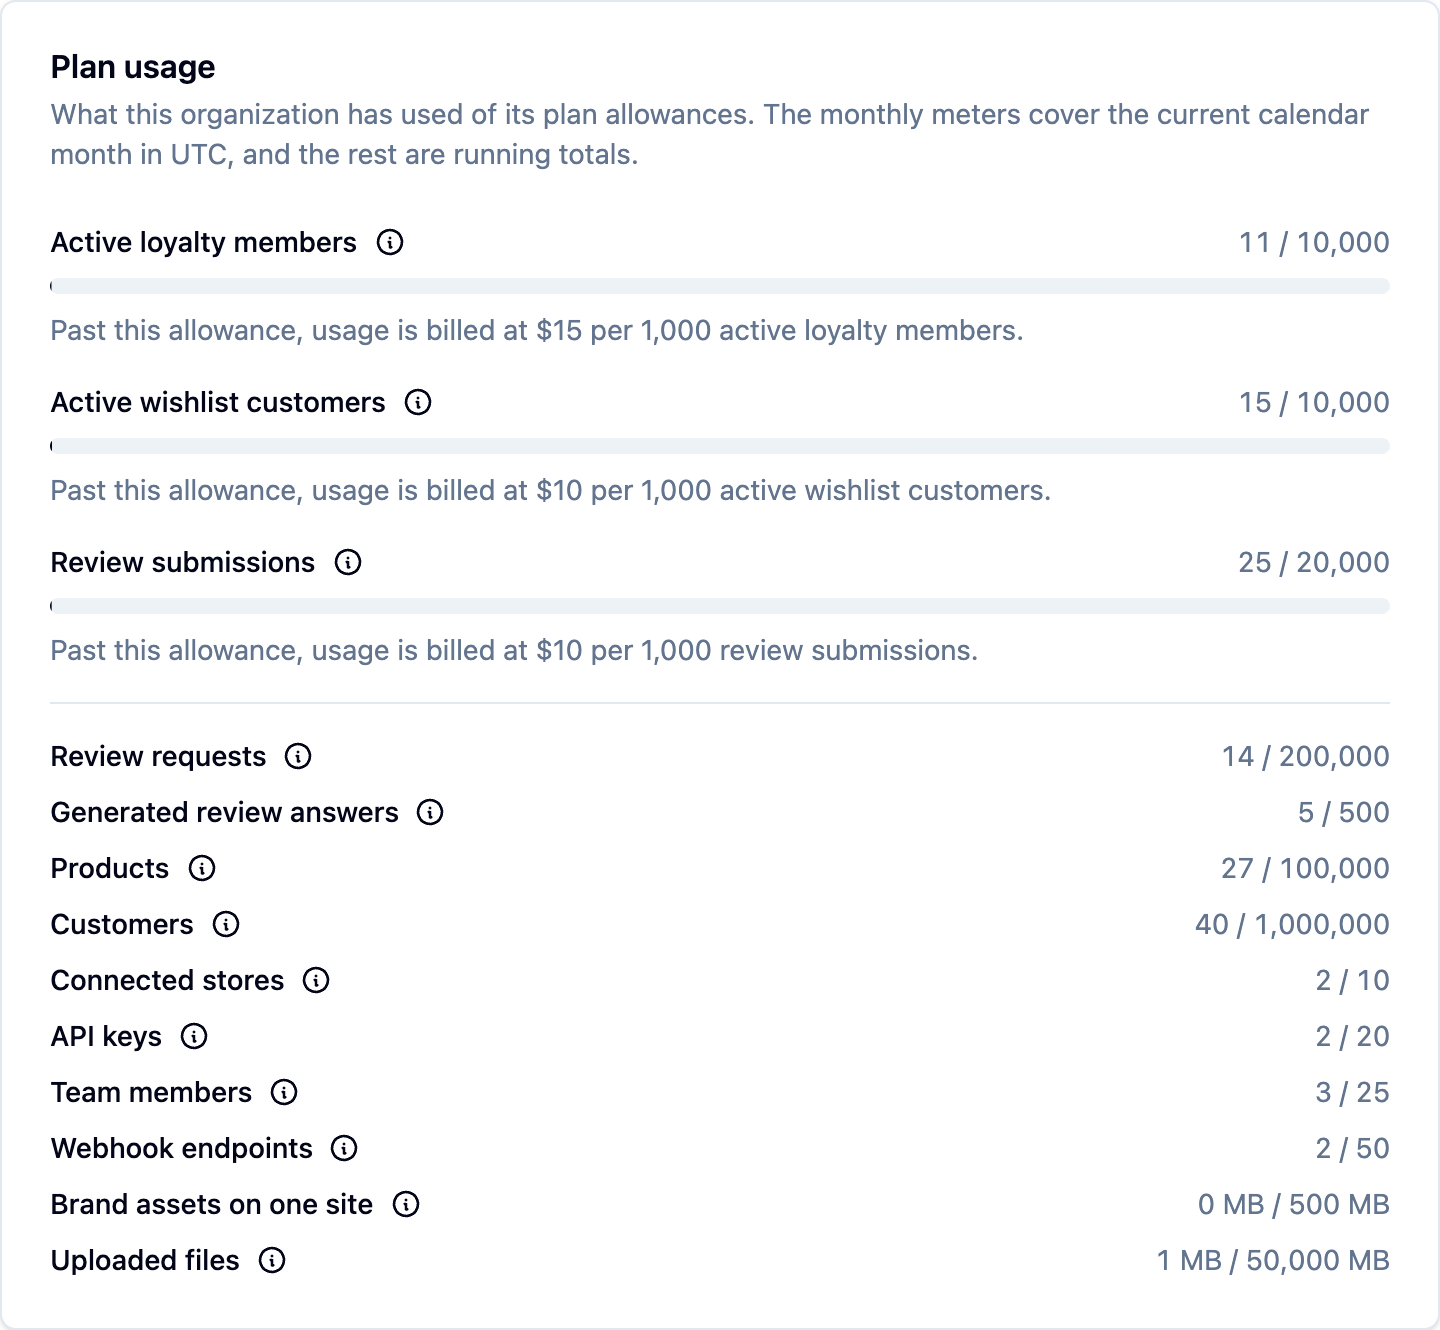Click the '14 / 200,000' review requests value
This screenshot has width=1440, height=1330.
pyautogui.click(x=1305, y=756)
